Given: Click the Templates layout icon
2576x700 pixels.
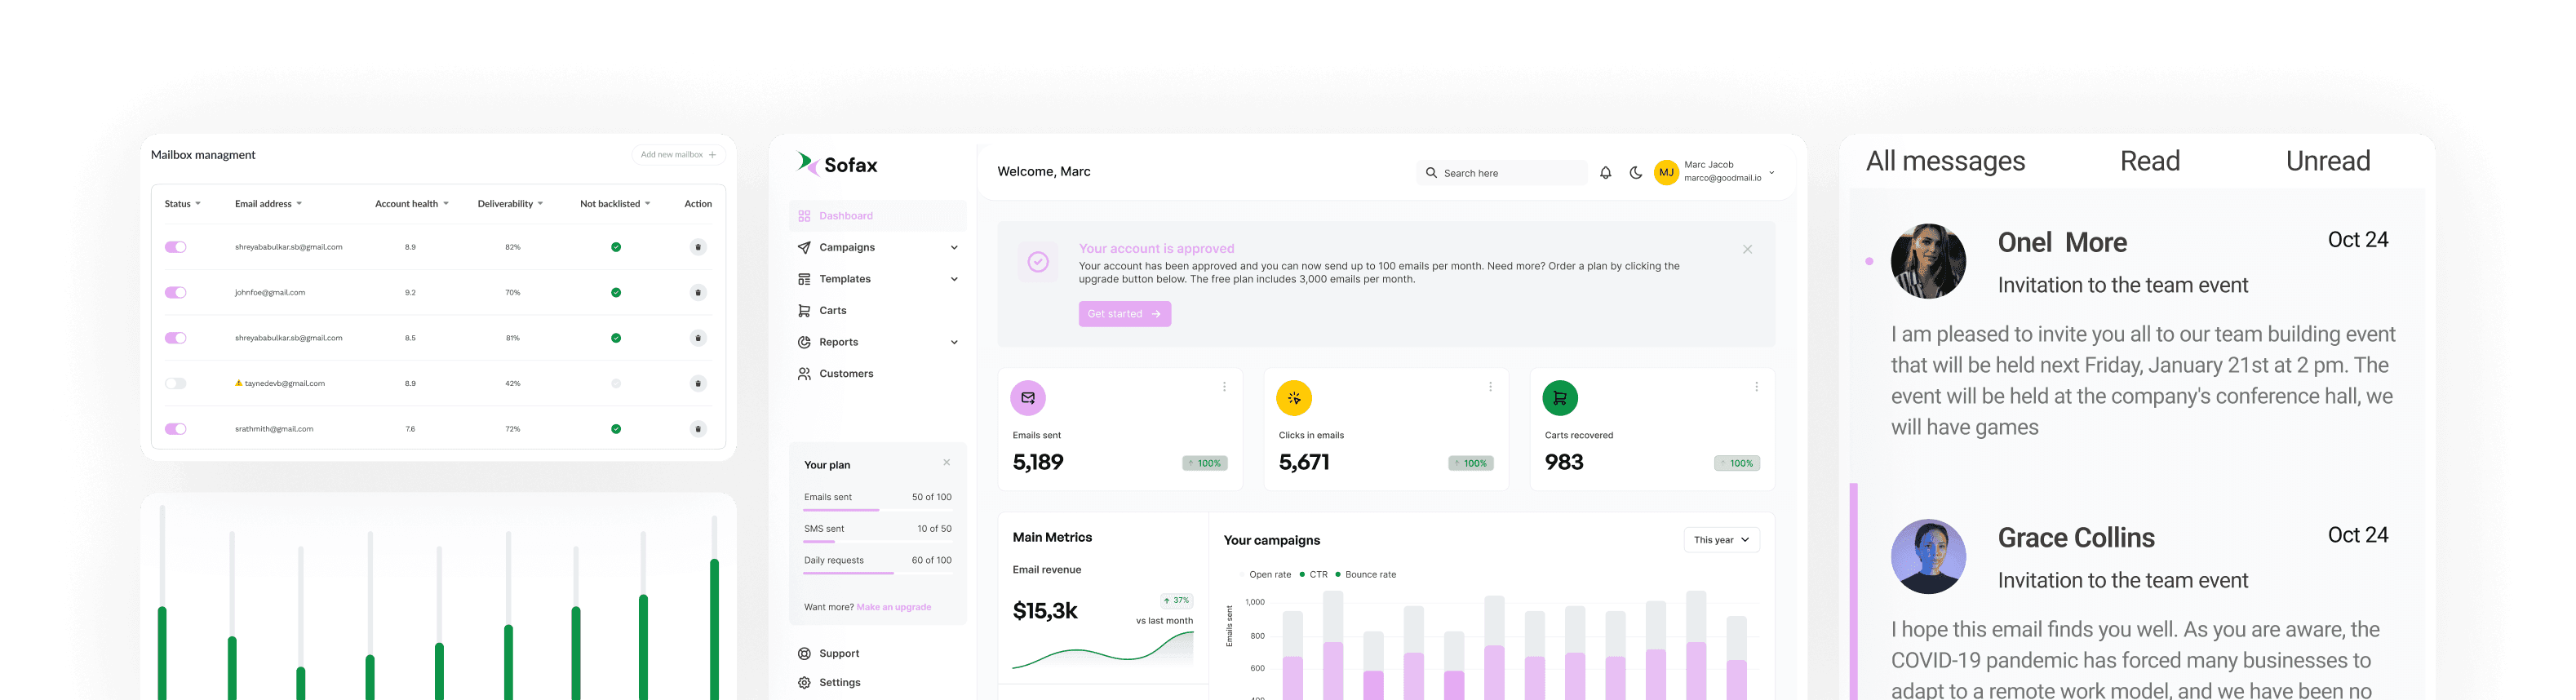Looking at the screenshot, I should coord(804,279).
